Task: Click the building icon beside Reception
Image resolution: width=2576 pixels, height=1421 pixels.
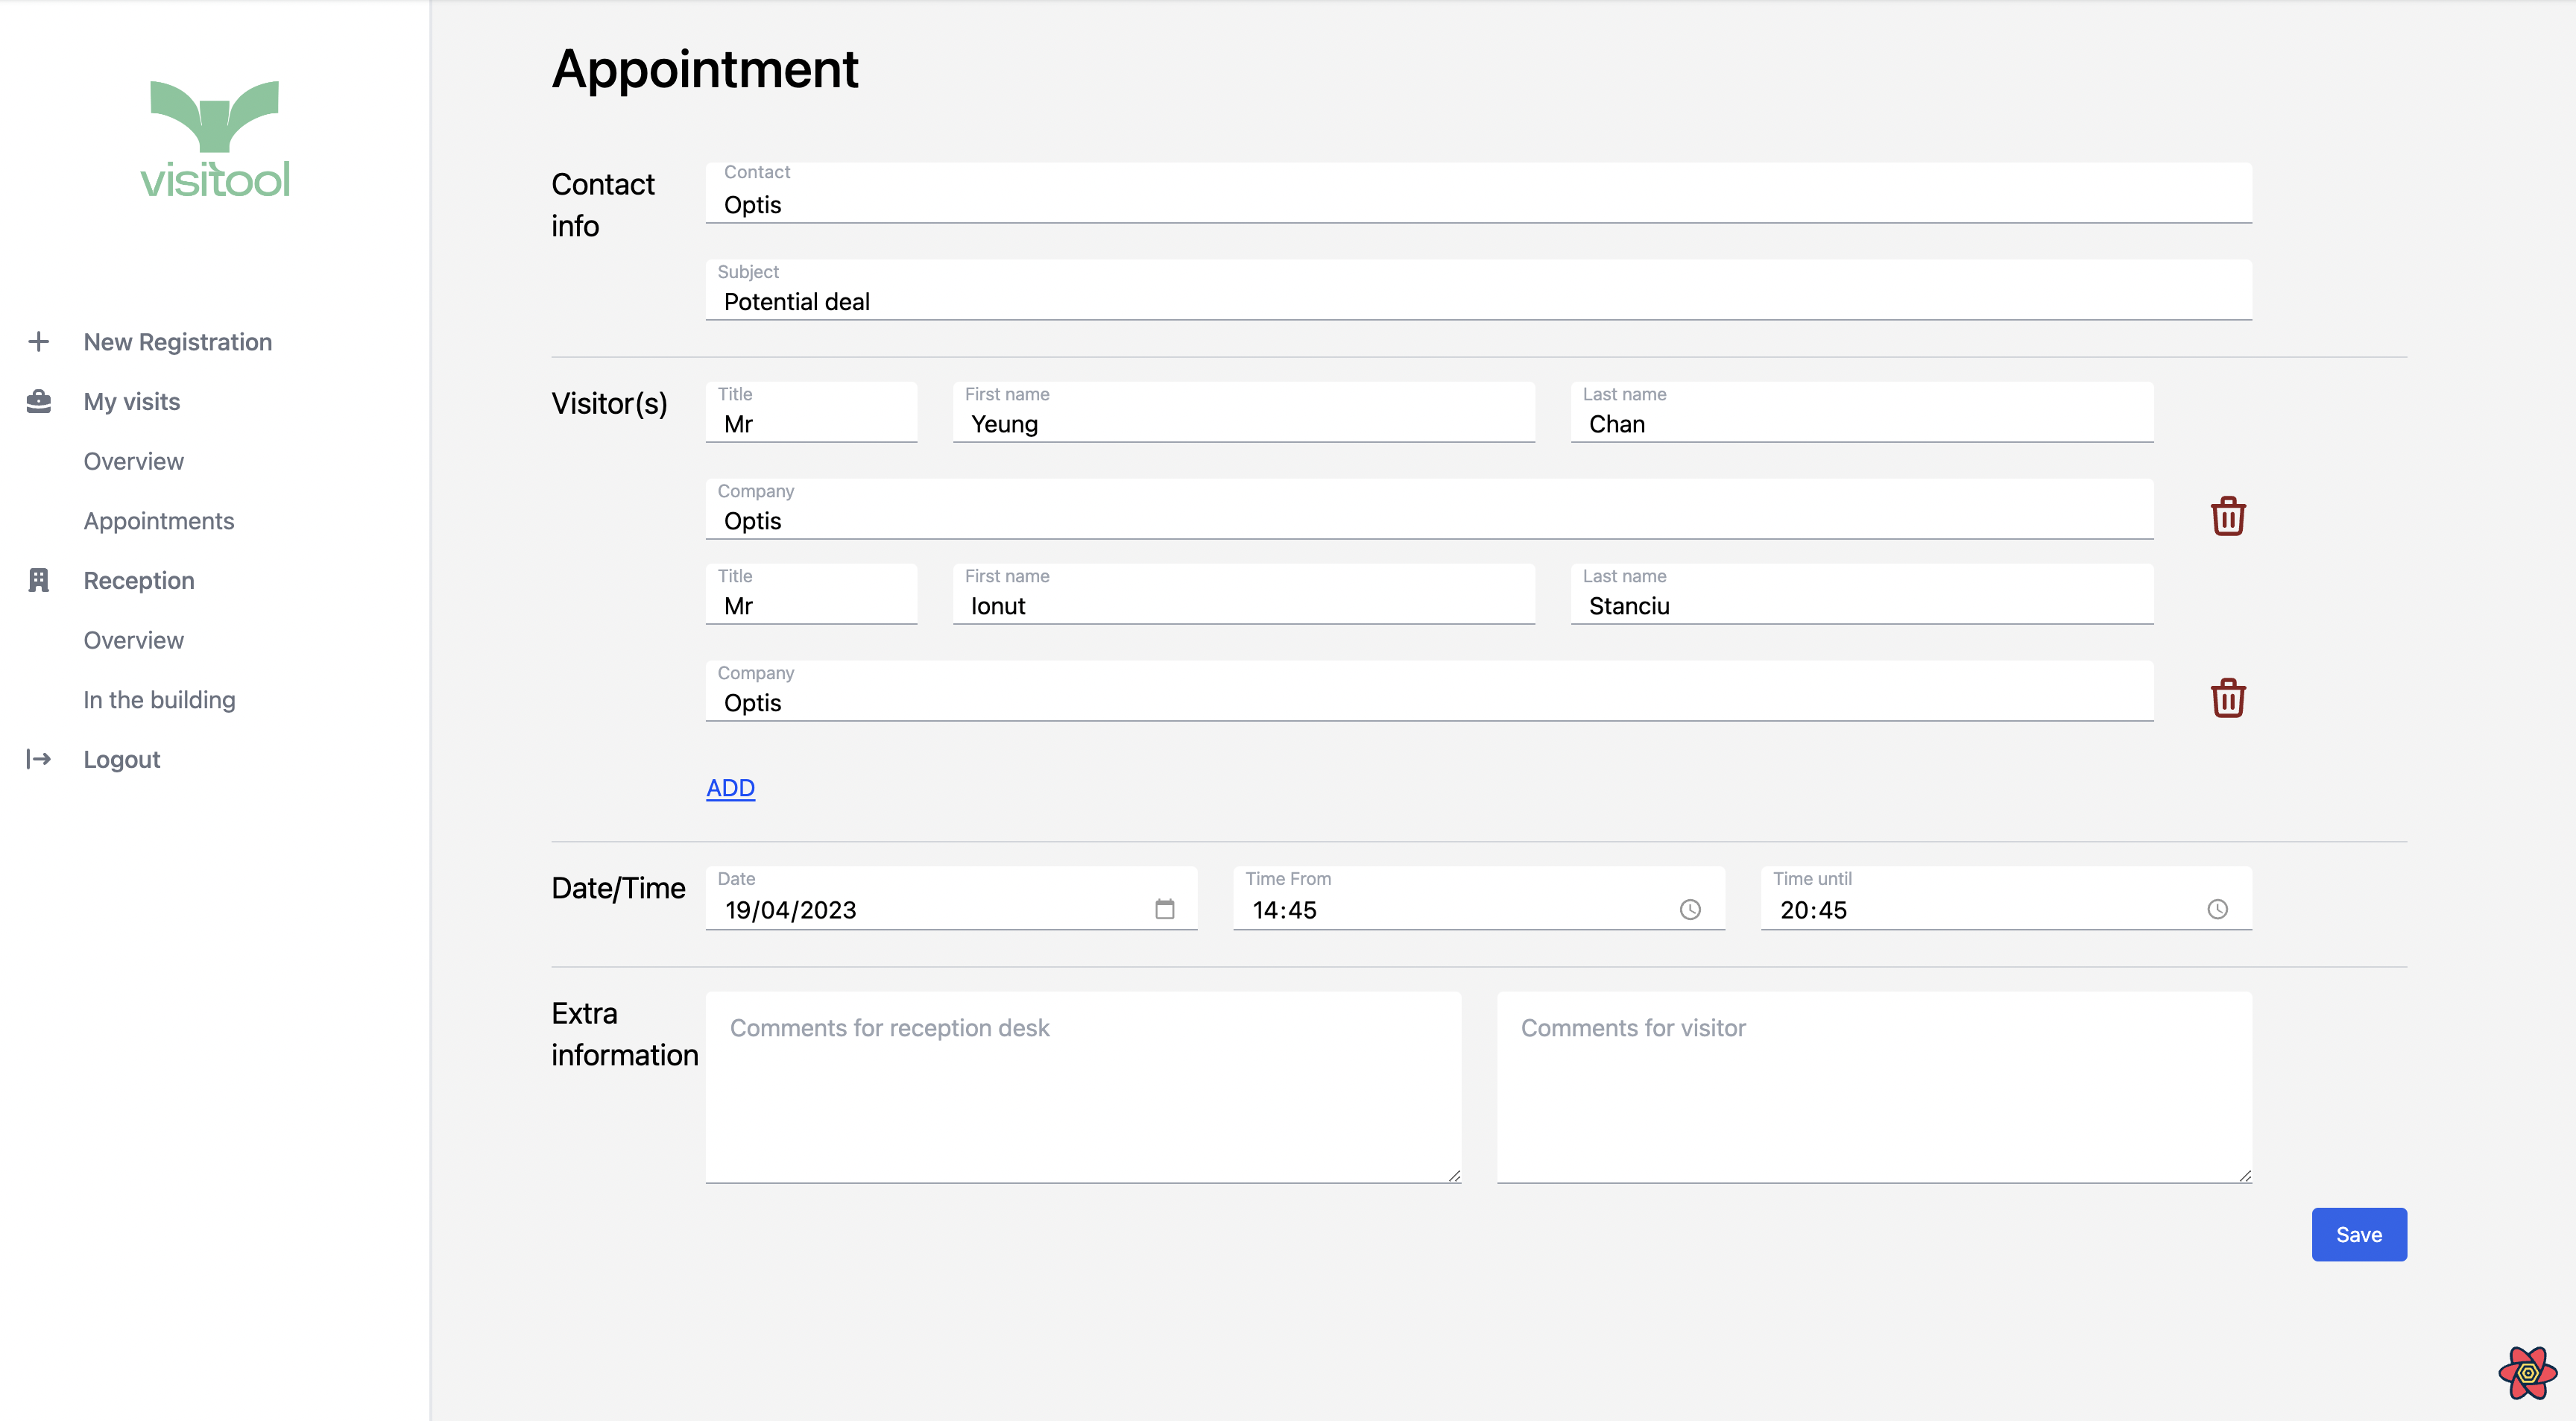Action: [38, 580]
